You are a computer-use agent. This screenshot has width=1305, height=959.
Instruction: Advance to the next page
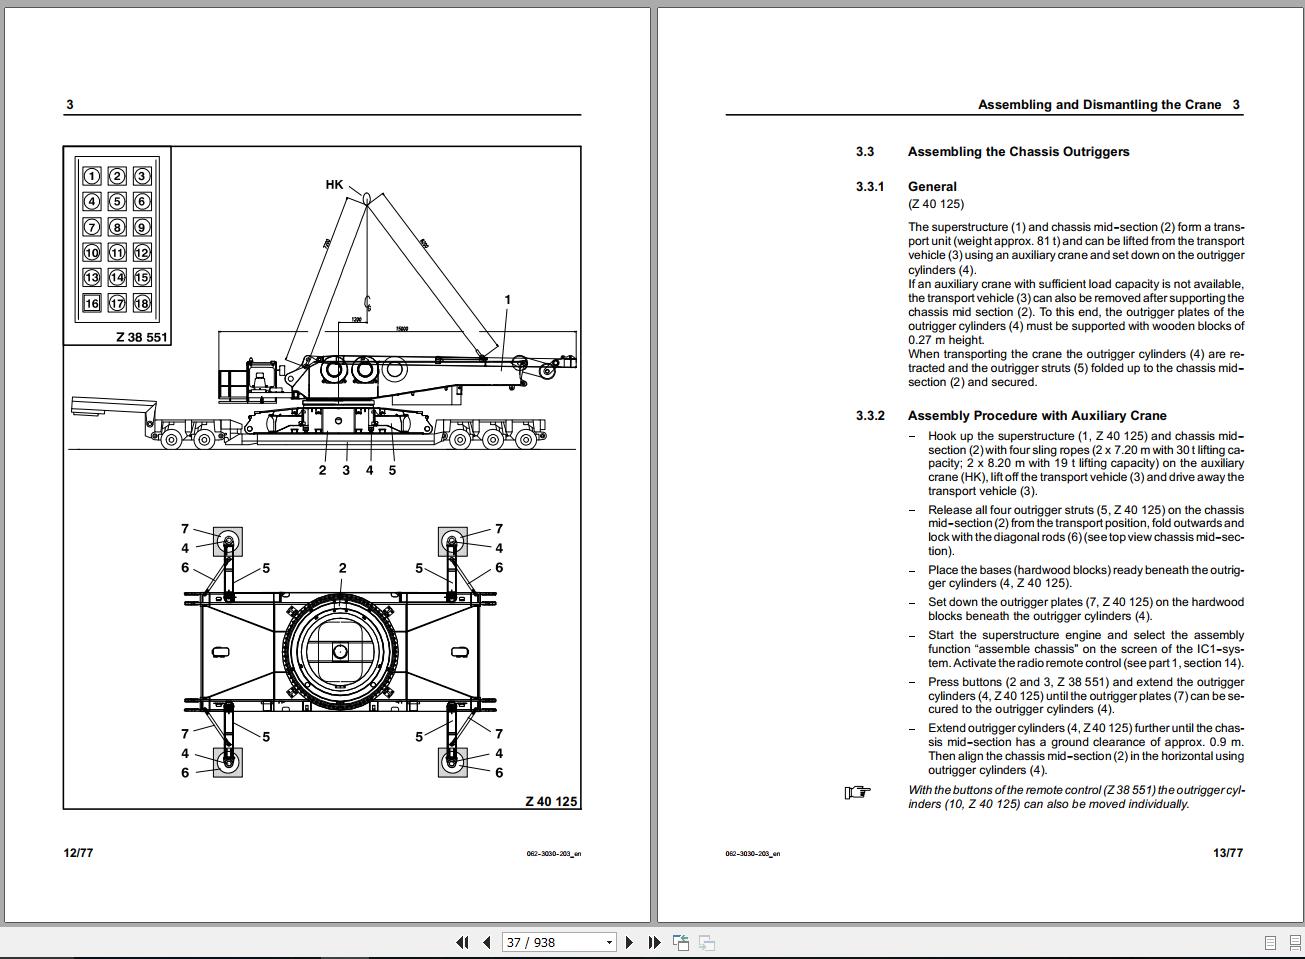pos(629,942)
